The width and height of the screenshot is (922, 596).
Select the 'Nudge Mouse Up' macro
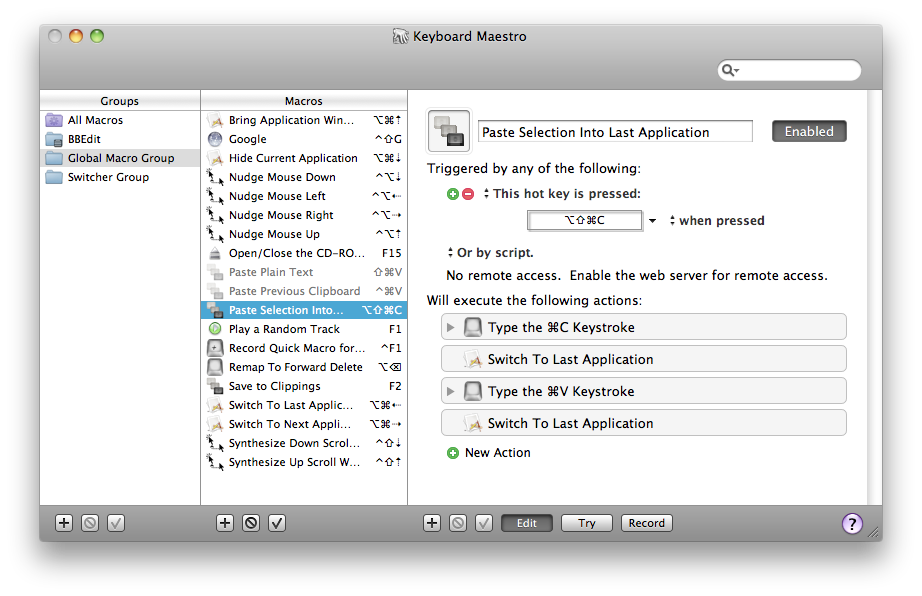click(304, 234)
